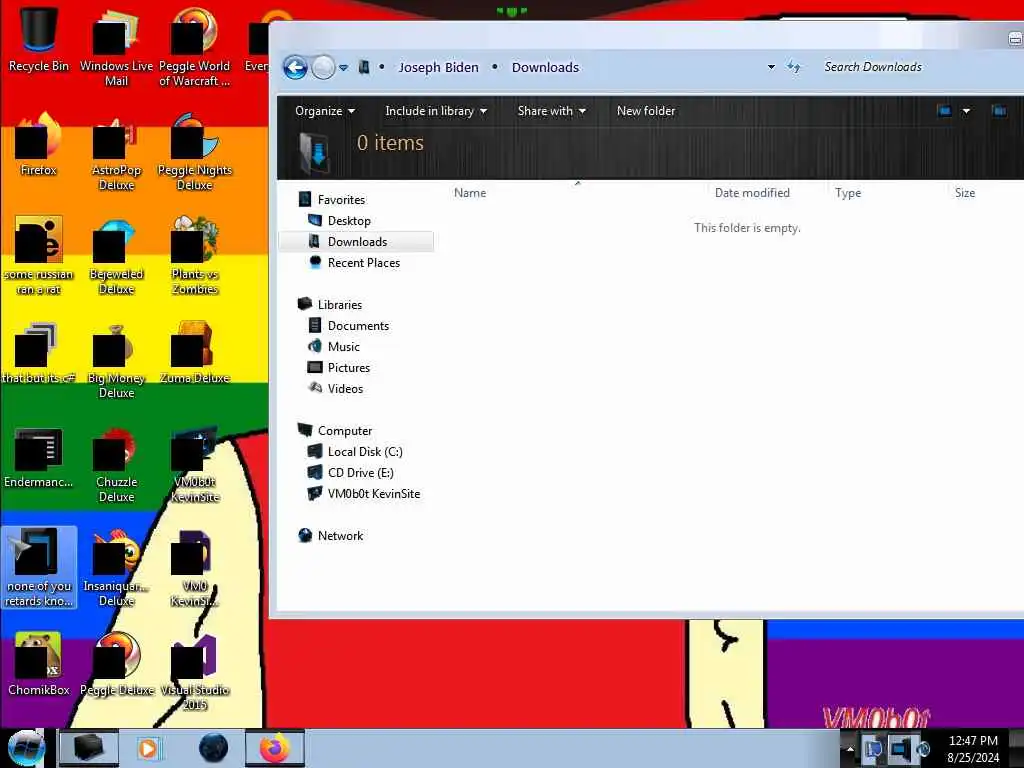The width and height of the screenshot is (1024, 768).
Task: Launch Peggle Nights Deluxe desktop icon
Action: point(195,153)
